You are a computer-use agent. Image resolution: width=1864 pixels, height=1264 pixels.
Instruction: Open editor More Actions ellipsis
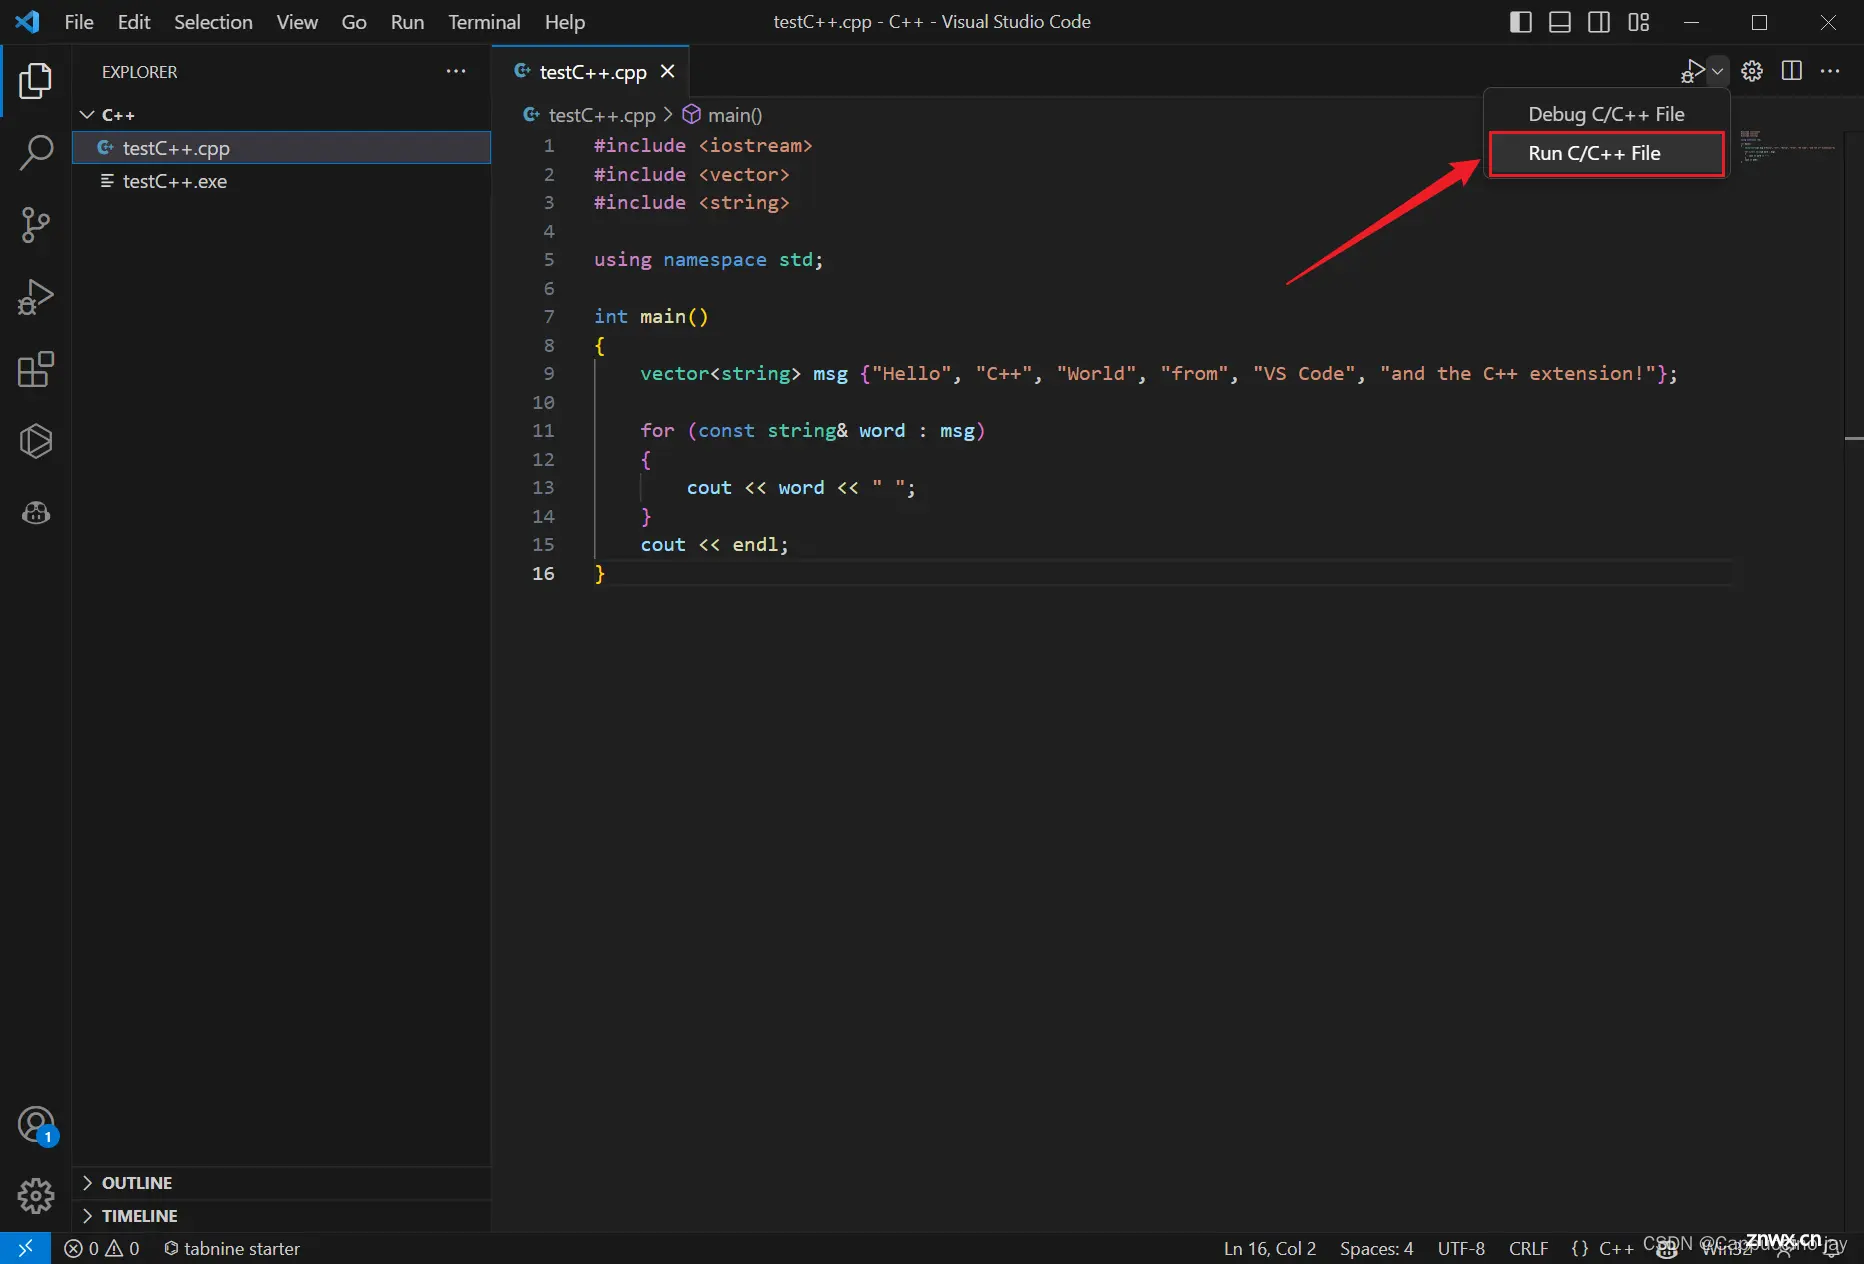point(1830,71)
